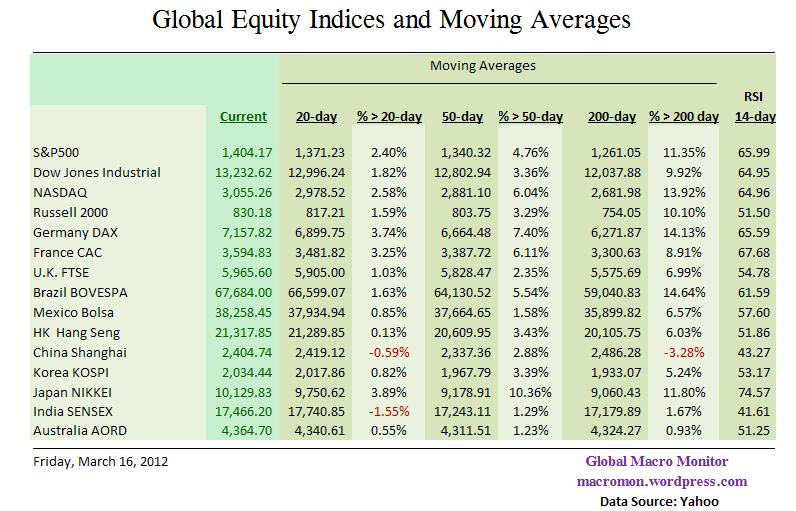796x511 pixels.
Task: Click the Current column header
Action: (243, 117)
